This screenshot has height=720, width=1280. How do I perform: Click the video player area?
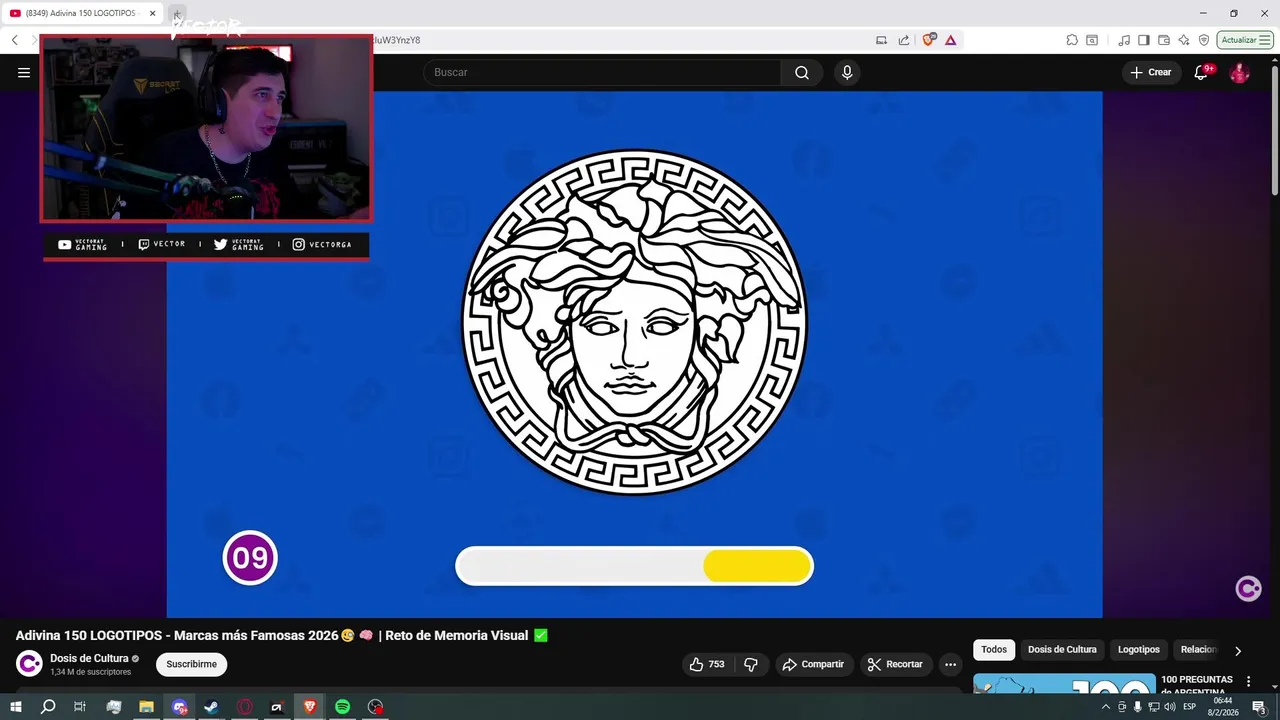click(x=634, y=354)
